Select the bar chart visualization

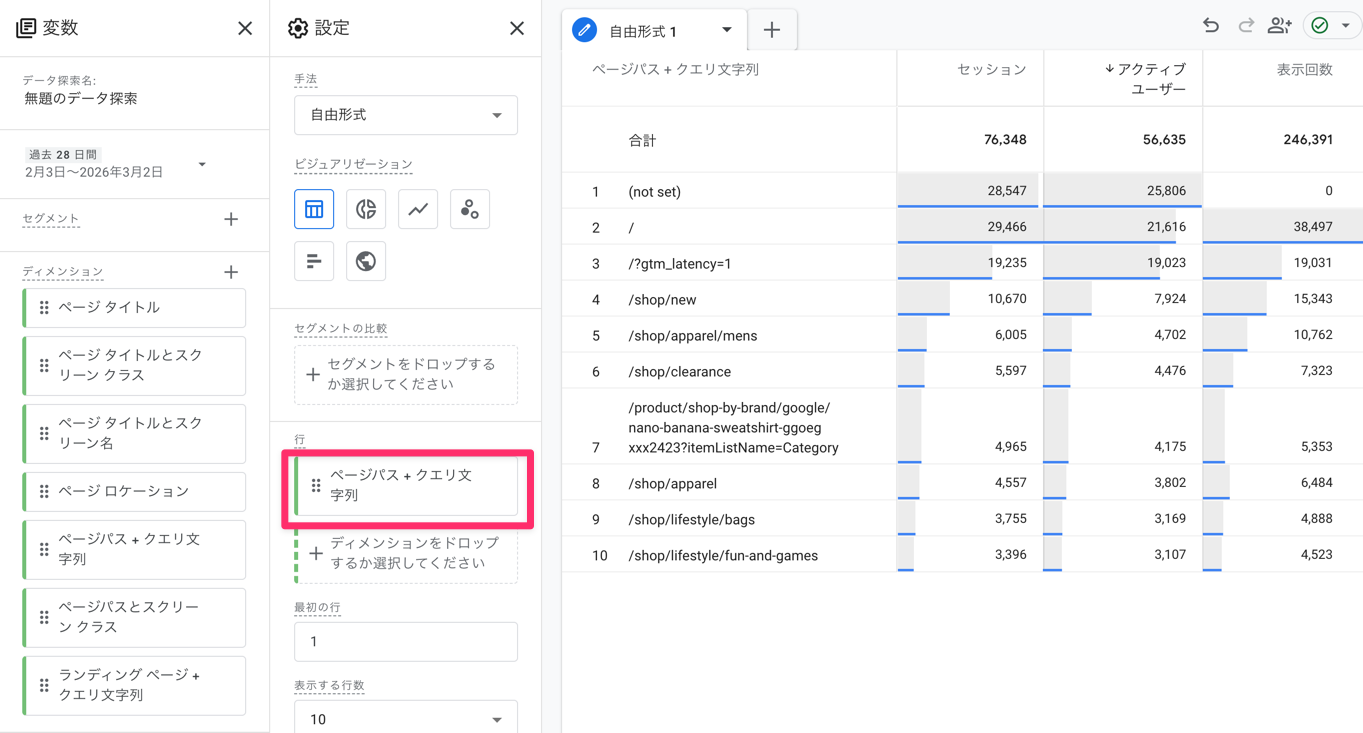click(314, 261)
